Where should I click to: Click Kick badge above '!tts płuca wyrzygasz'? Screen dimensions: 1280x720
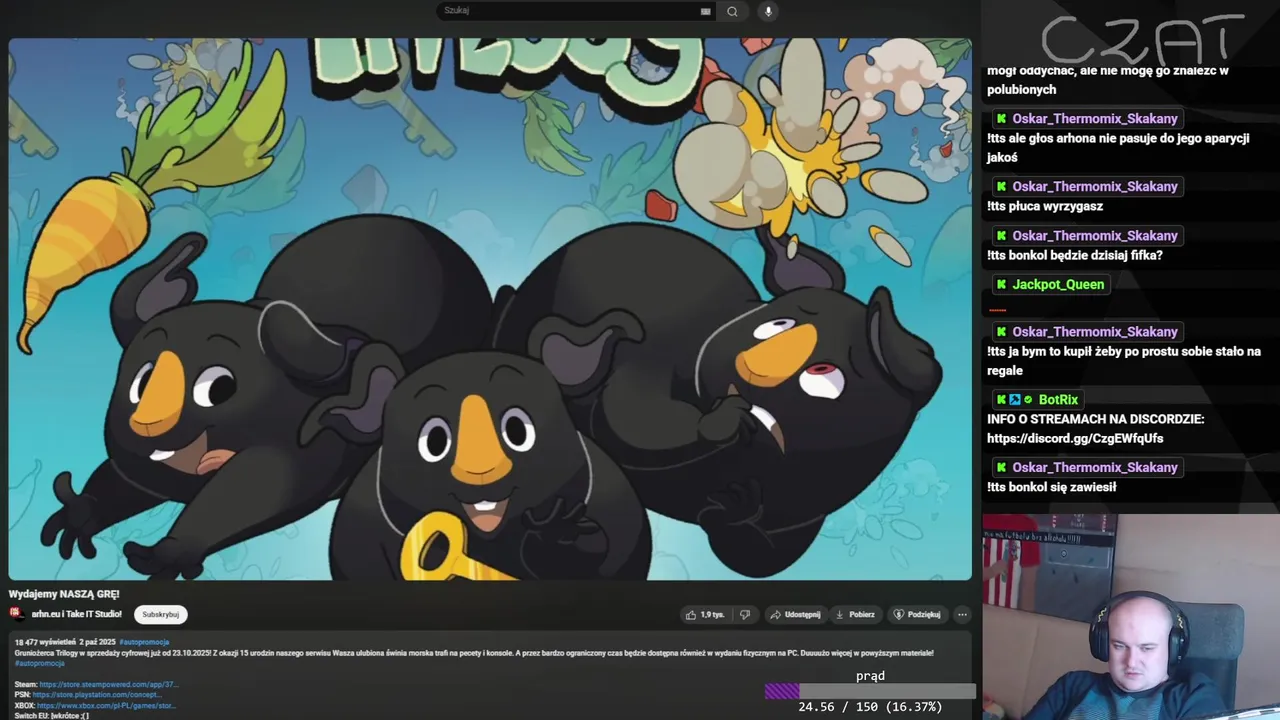click(x=1001, y=187)
